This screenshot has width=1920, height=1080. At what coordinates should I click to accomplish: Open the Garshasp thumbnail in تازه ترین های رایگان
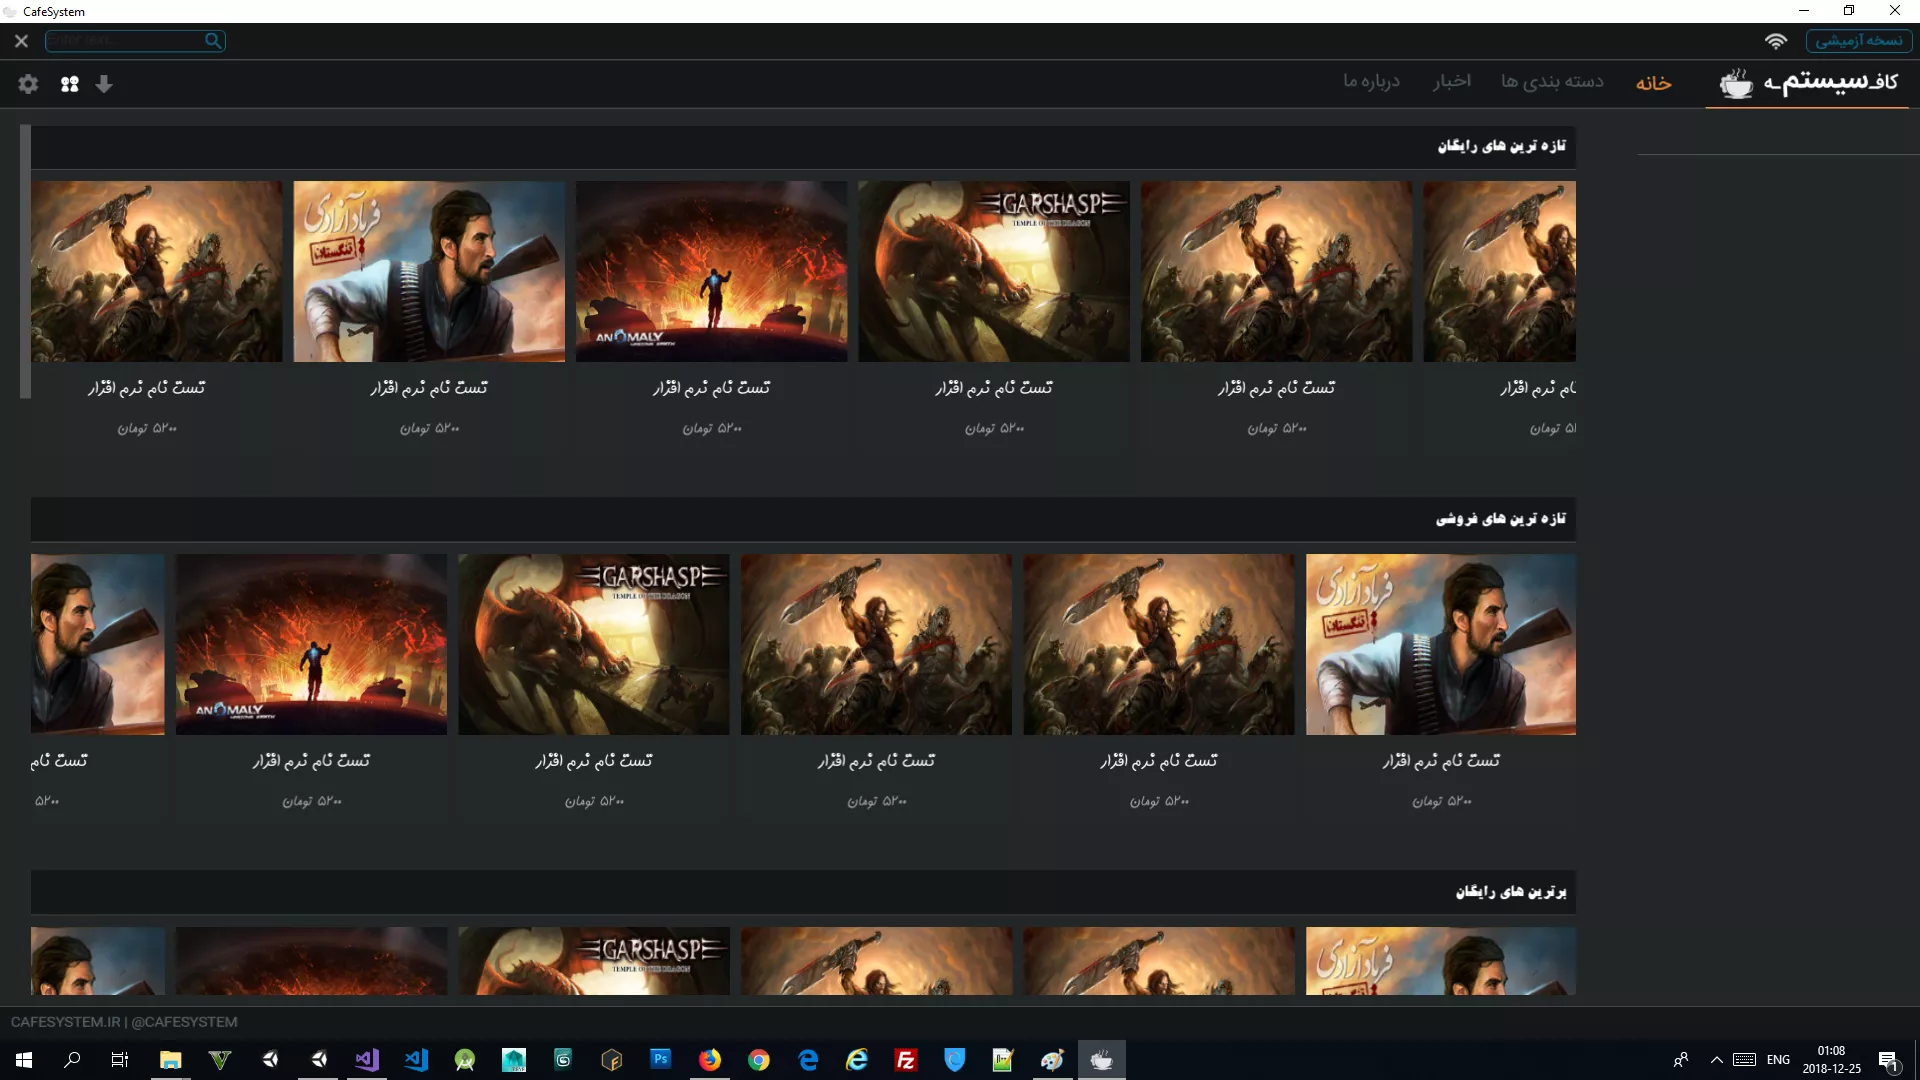(994, 271)
